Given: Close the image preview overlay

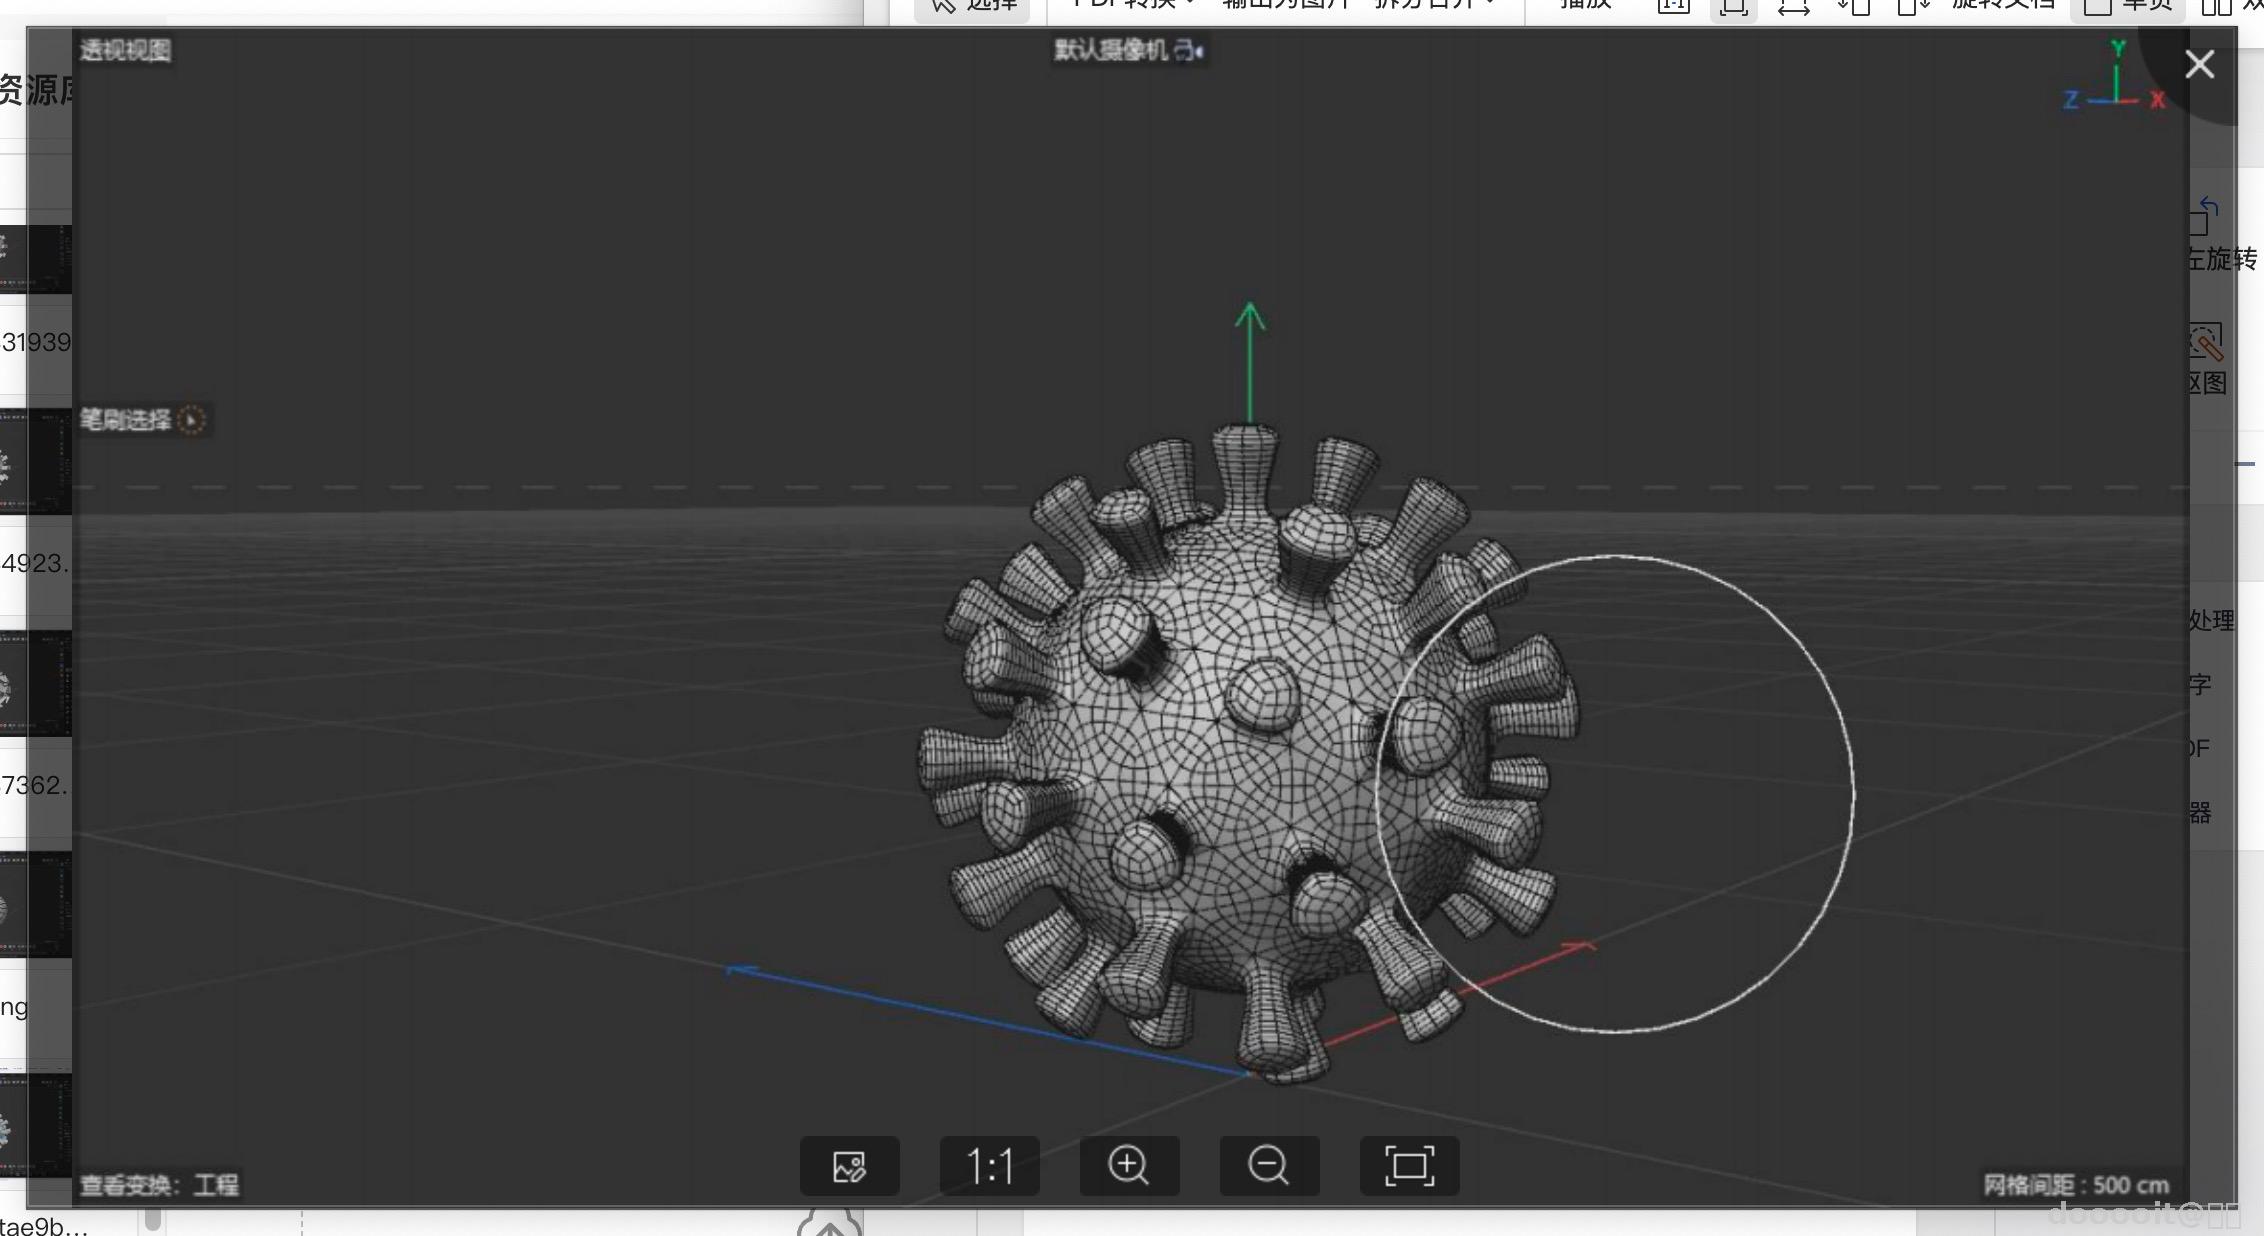Looking at the screenshot, I should point(2199,65).
